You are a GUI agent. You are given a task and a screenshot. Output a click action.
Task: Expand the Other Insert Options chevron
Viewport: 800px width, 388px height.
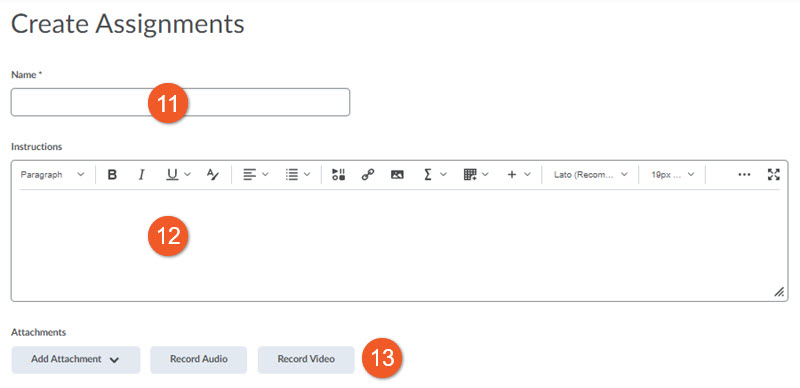click(x=528, y=175)
